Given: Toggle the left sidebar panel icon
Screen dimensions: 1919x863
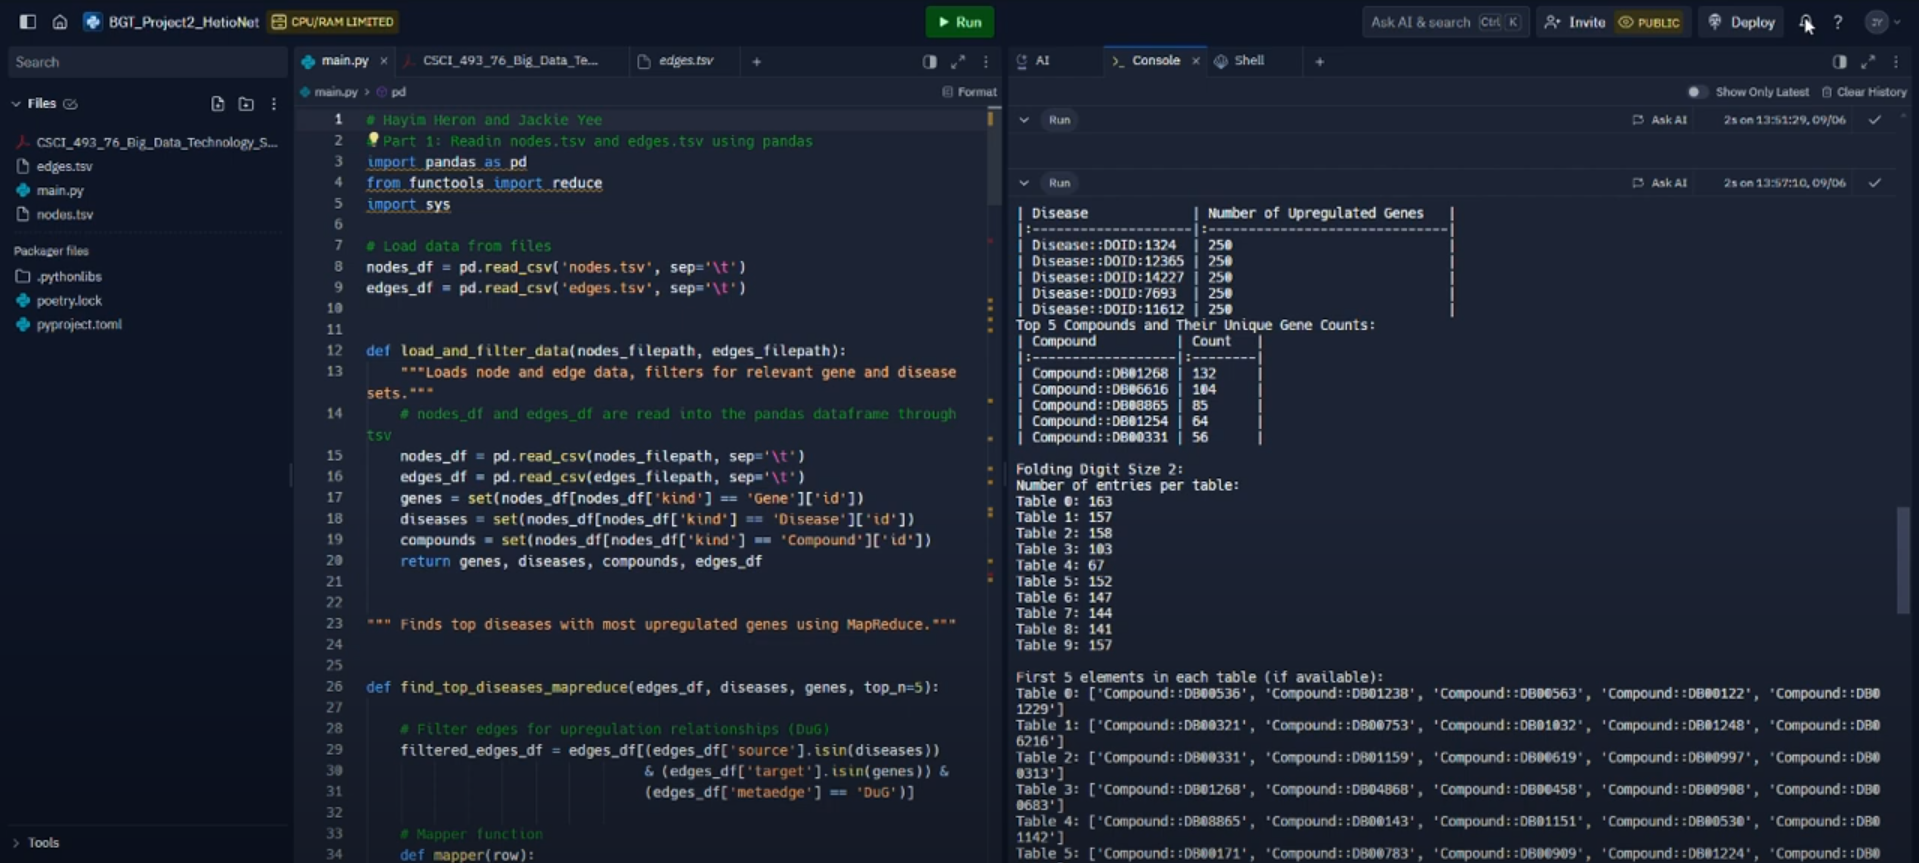Looking at the screenshot, I should click(x=27, y=21).
